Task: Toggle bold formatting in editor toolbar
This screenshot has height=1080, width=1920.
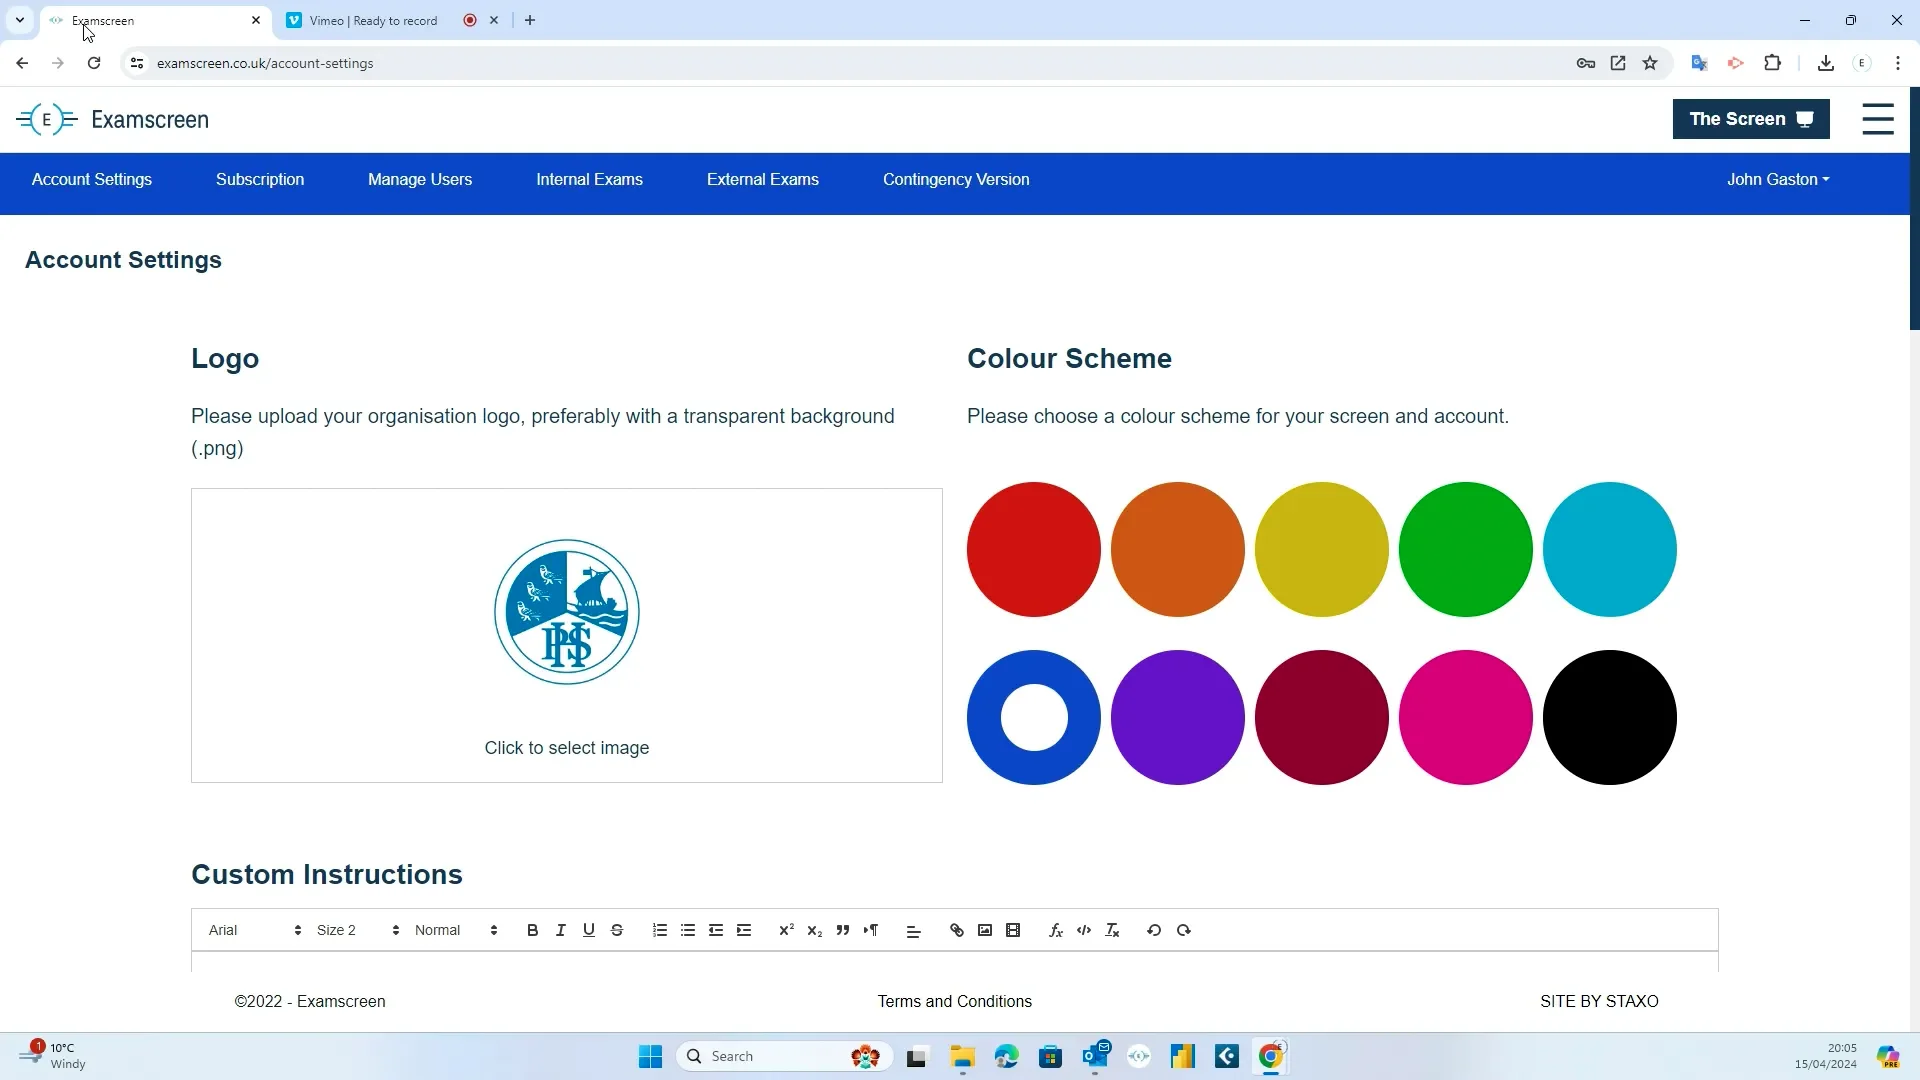Action: pyautogui.click(x=532, y=931)
